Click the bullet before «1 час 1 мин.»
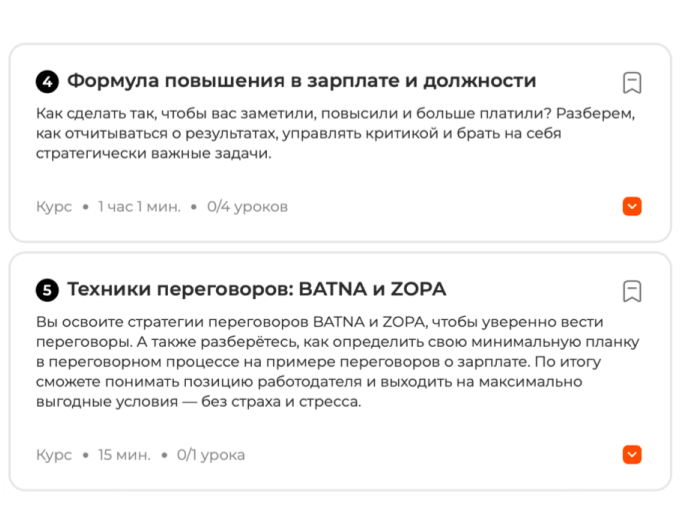The height and width of the screenshot is (524, 680). click(x=85, y=207)
